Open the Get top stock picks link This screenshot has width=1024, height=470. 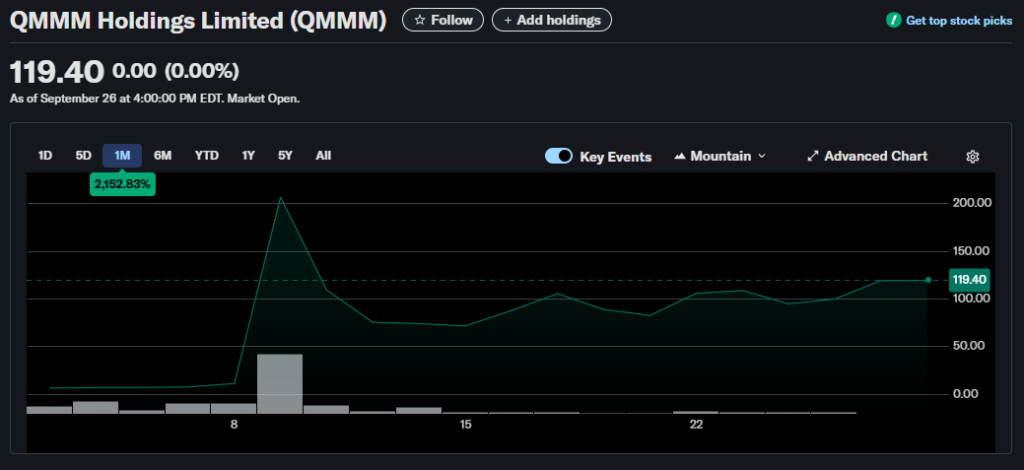[958, 20]
